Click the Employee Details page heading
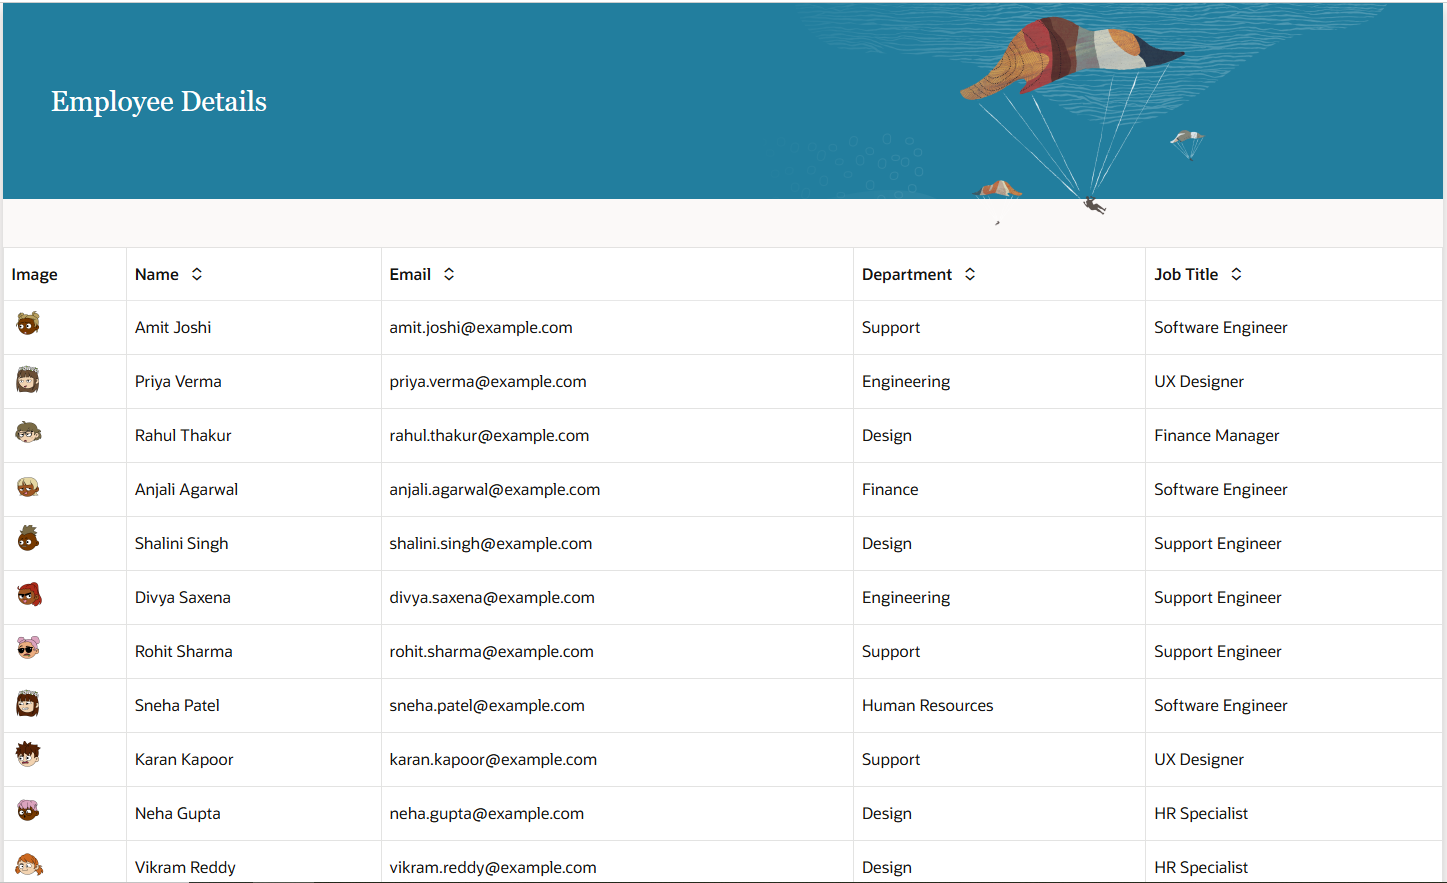Viewport: 1447px width, 883px height. [x=159, y=102]
